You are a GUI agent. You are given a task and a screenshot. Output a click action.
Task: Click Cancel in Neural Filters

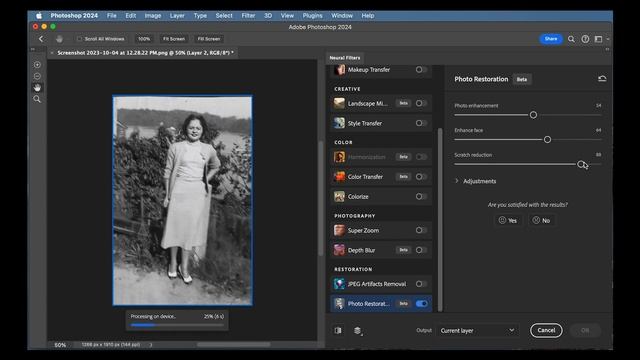(x=546, y=330)
